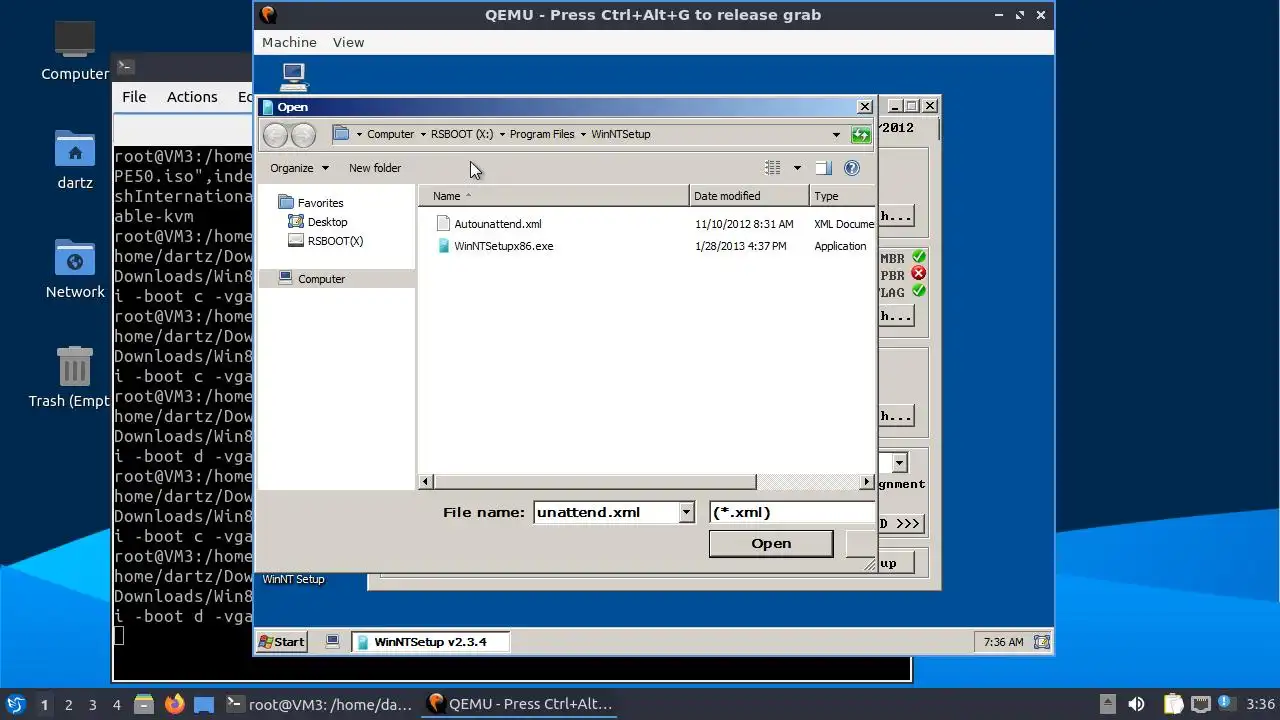Viewport: 1280px width, 720px height.
Task: Go forward with the Open dialog forward arrow
Action: [x=303, y=134]
